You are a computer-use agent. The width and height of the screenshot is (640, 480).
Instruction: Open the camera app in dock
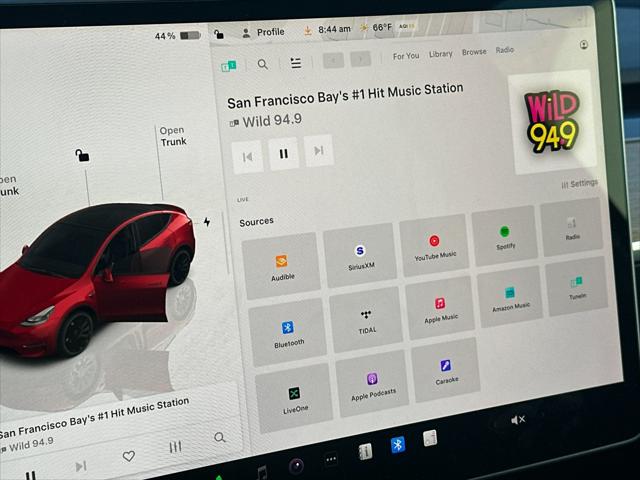click(x=297, y=466)
